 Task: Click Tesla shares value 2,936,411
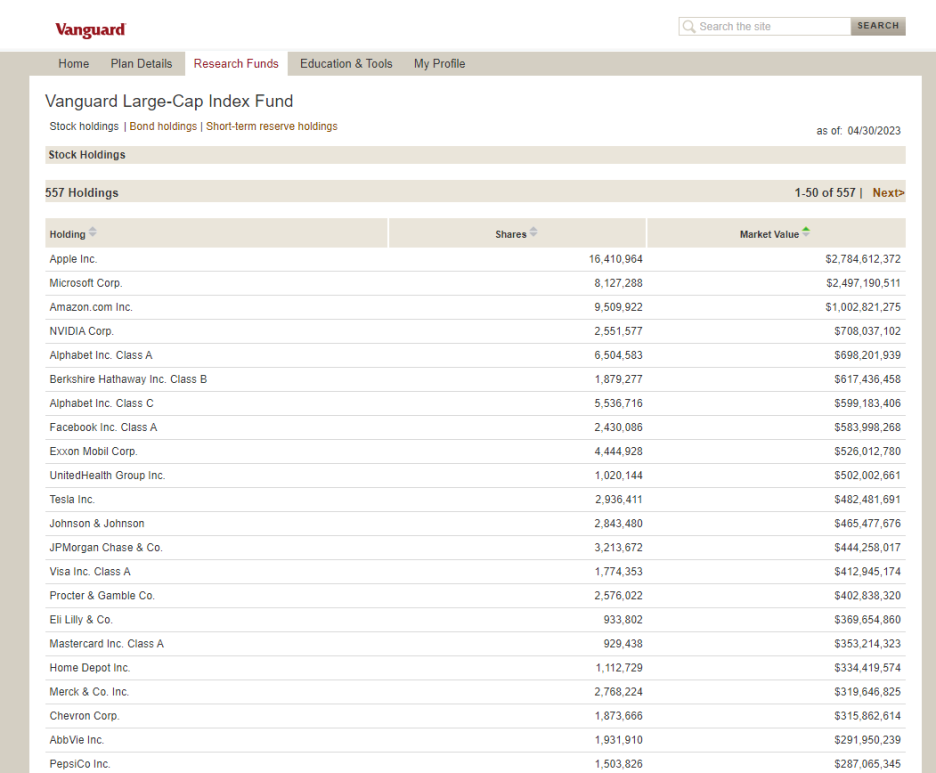pos(618,500)
